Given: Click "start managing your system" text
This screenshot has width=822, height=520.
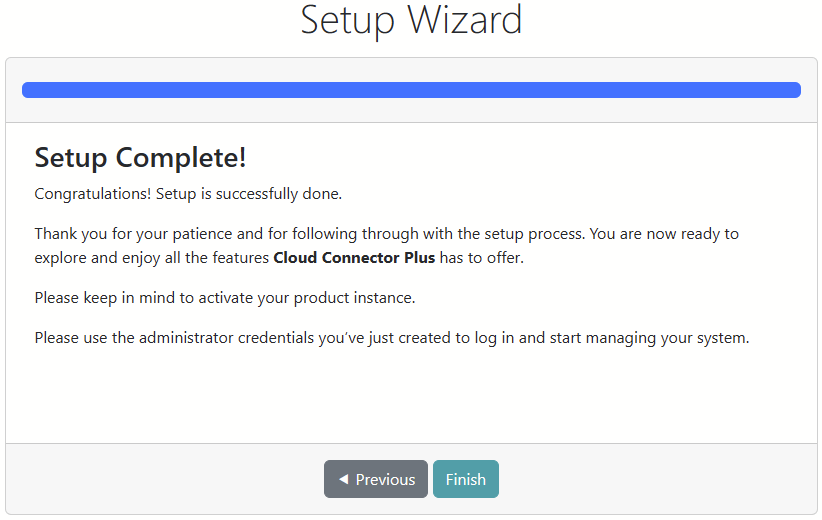Looking at the screenshot, I should pyautogui.click(x=649, y=338).
